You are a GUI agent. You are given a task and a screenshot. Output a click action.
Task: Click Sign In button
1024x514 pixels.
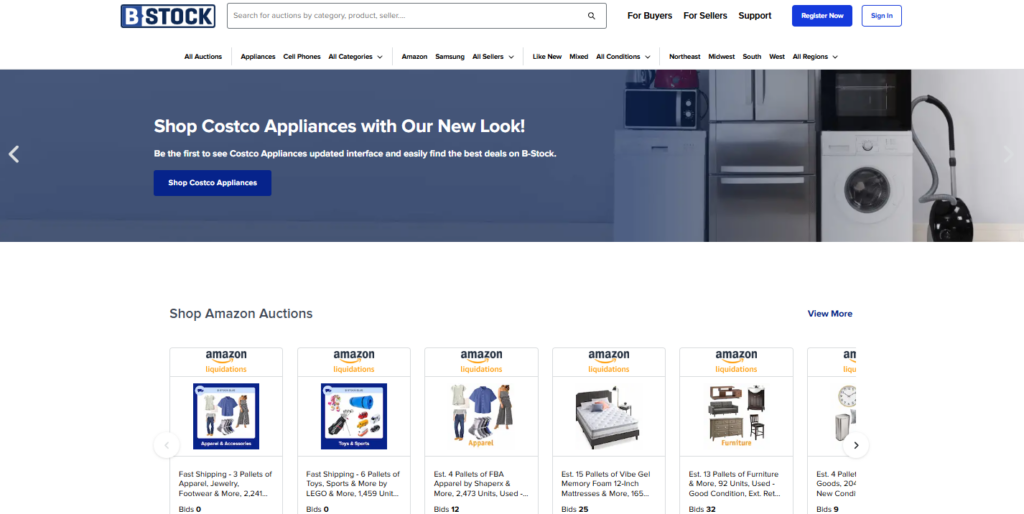(x=882, y=16)
